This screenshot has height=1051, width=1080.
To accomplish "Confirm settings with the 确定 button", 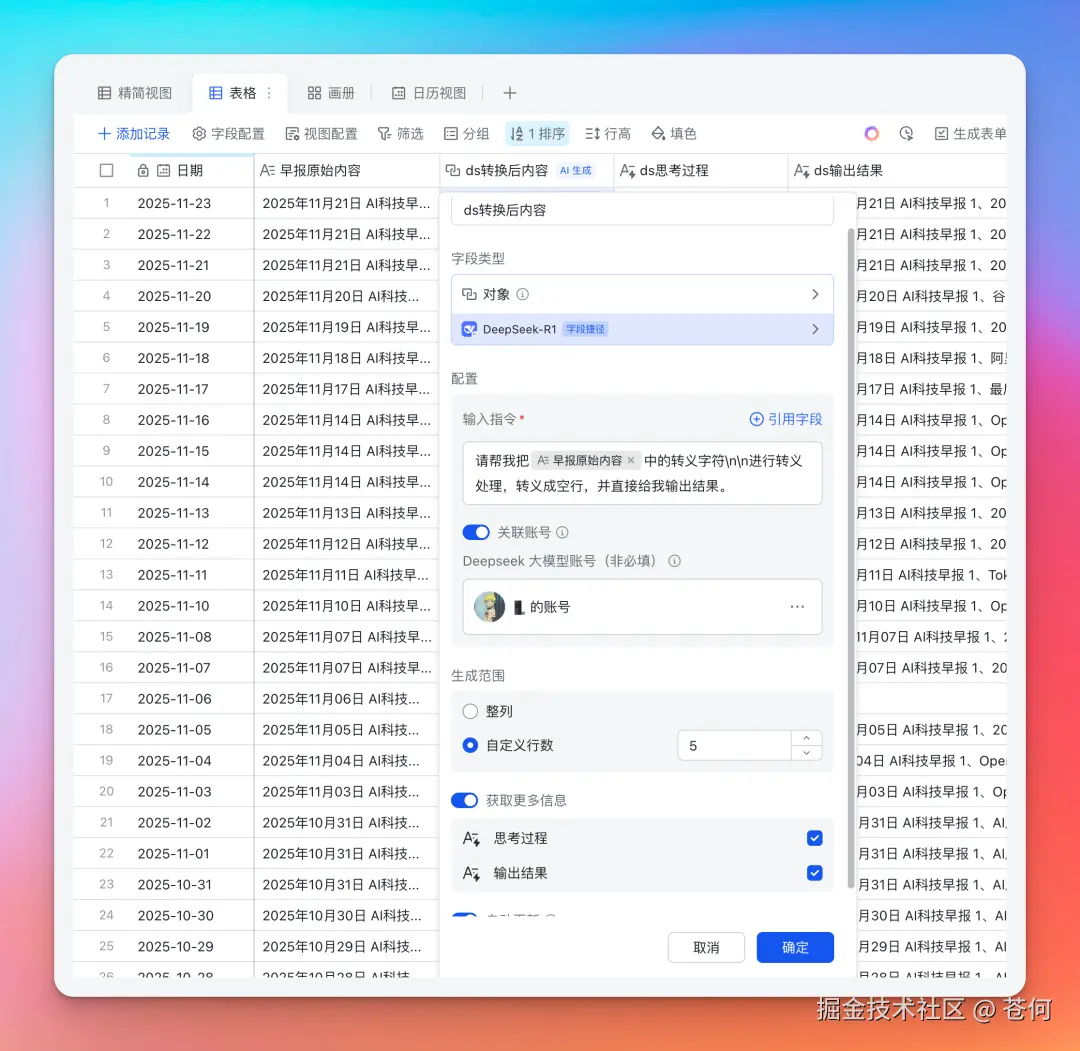I will [794, 947].
